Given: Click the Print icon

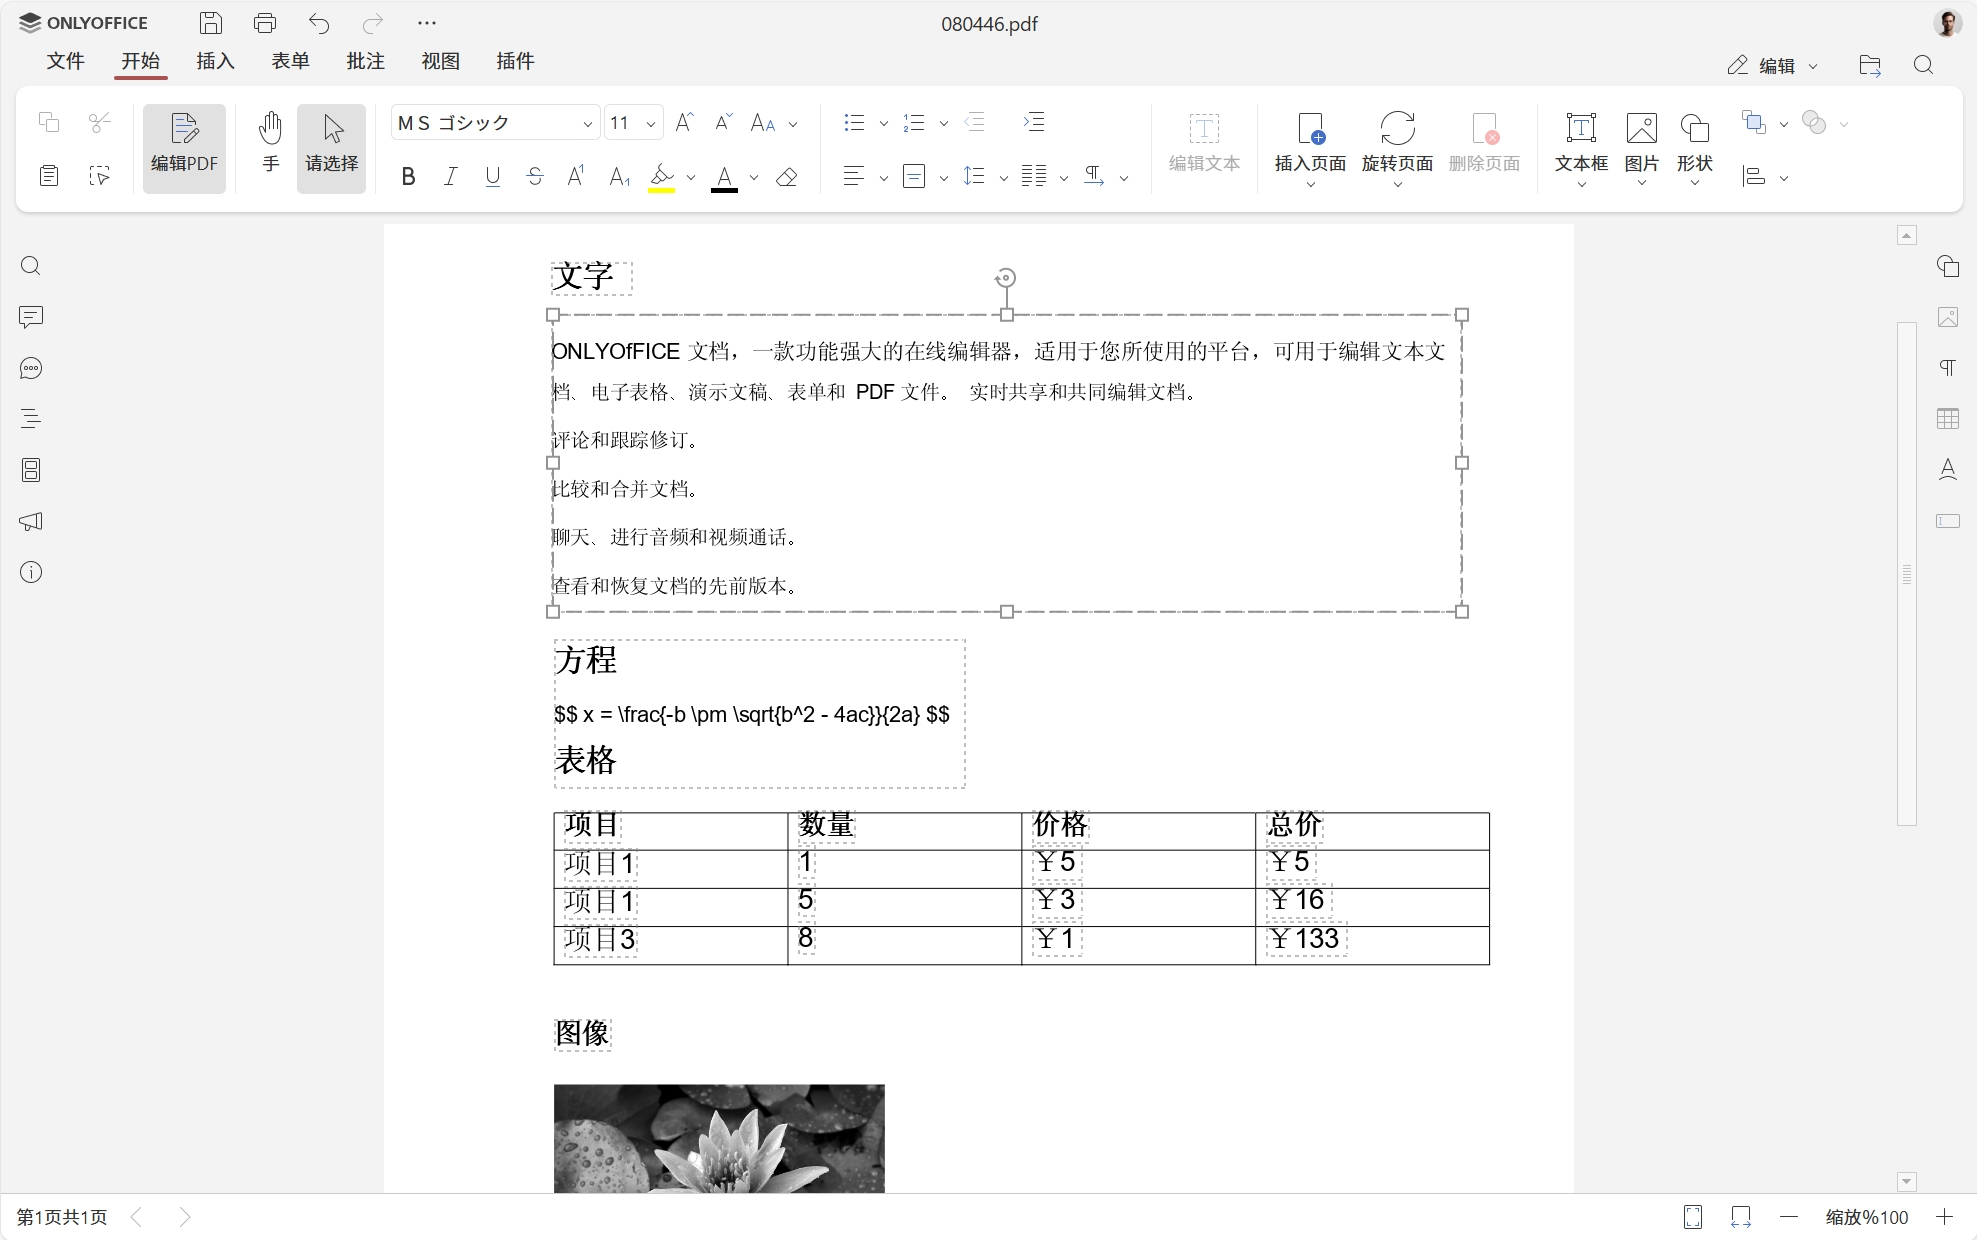Looking at the screenshot, I should [265, 23].
